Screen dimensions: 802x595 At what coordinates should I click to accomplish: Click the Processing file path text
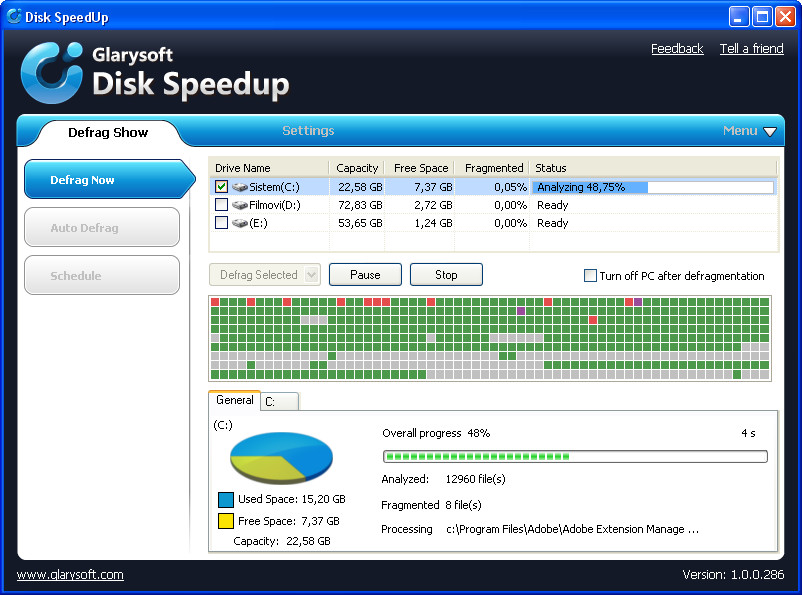tap(572, 529)
